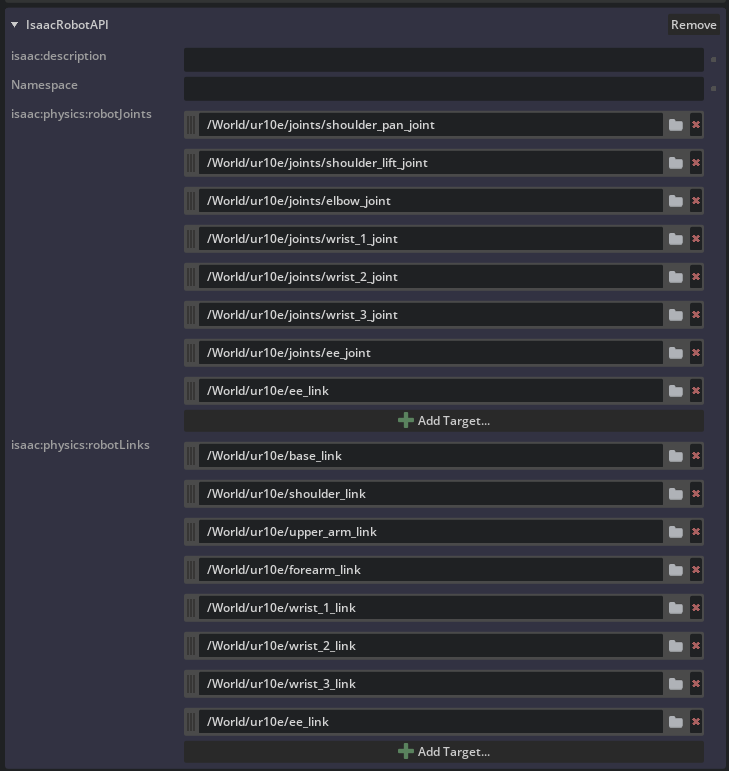Click the isaac:description text field
Screen dimensions: 729x771
click(x=443, y=59)
